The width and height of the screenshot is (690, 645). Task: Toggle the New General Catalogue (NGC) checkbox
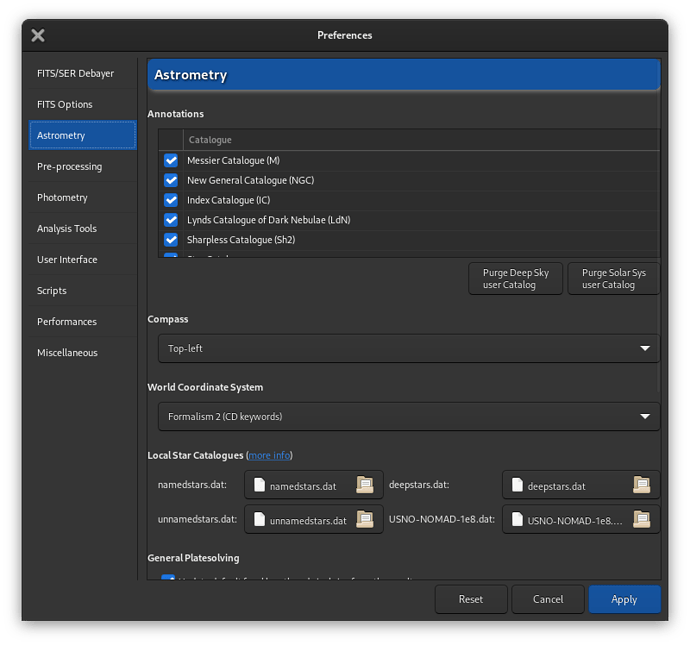coord(171,180)
